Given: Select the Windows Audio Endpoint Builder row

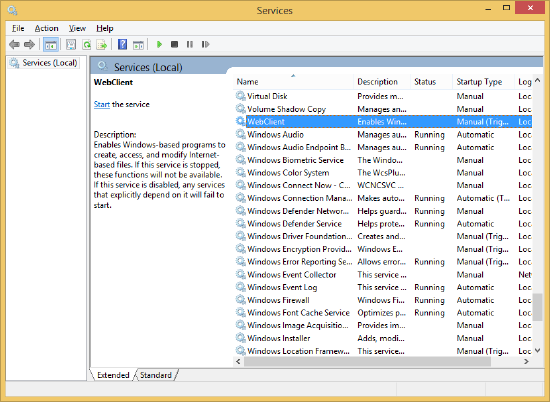Looking at the screenshot, I should pyautogui.click(x=383, y=147).
